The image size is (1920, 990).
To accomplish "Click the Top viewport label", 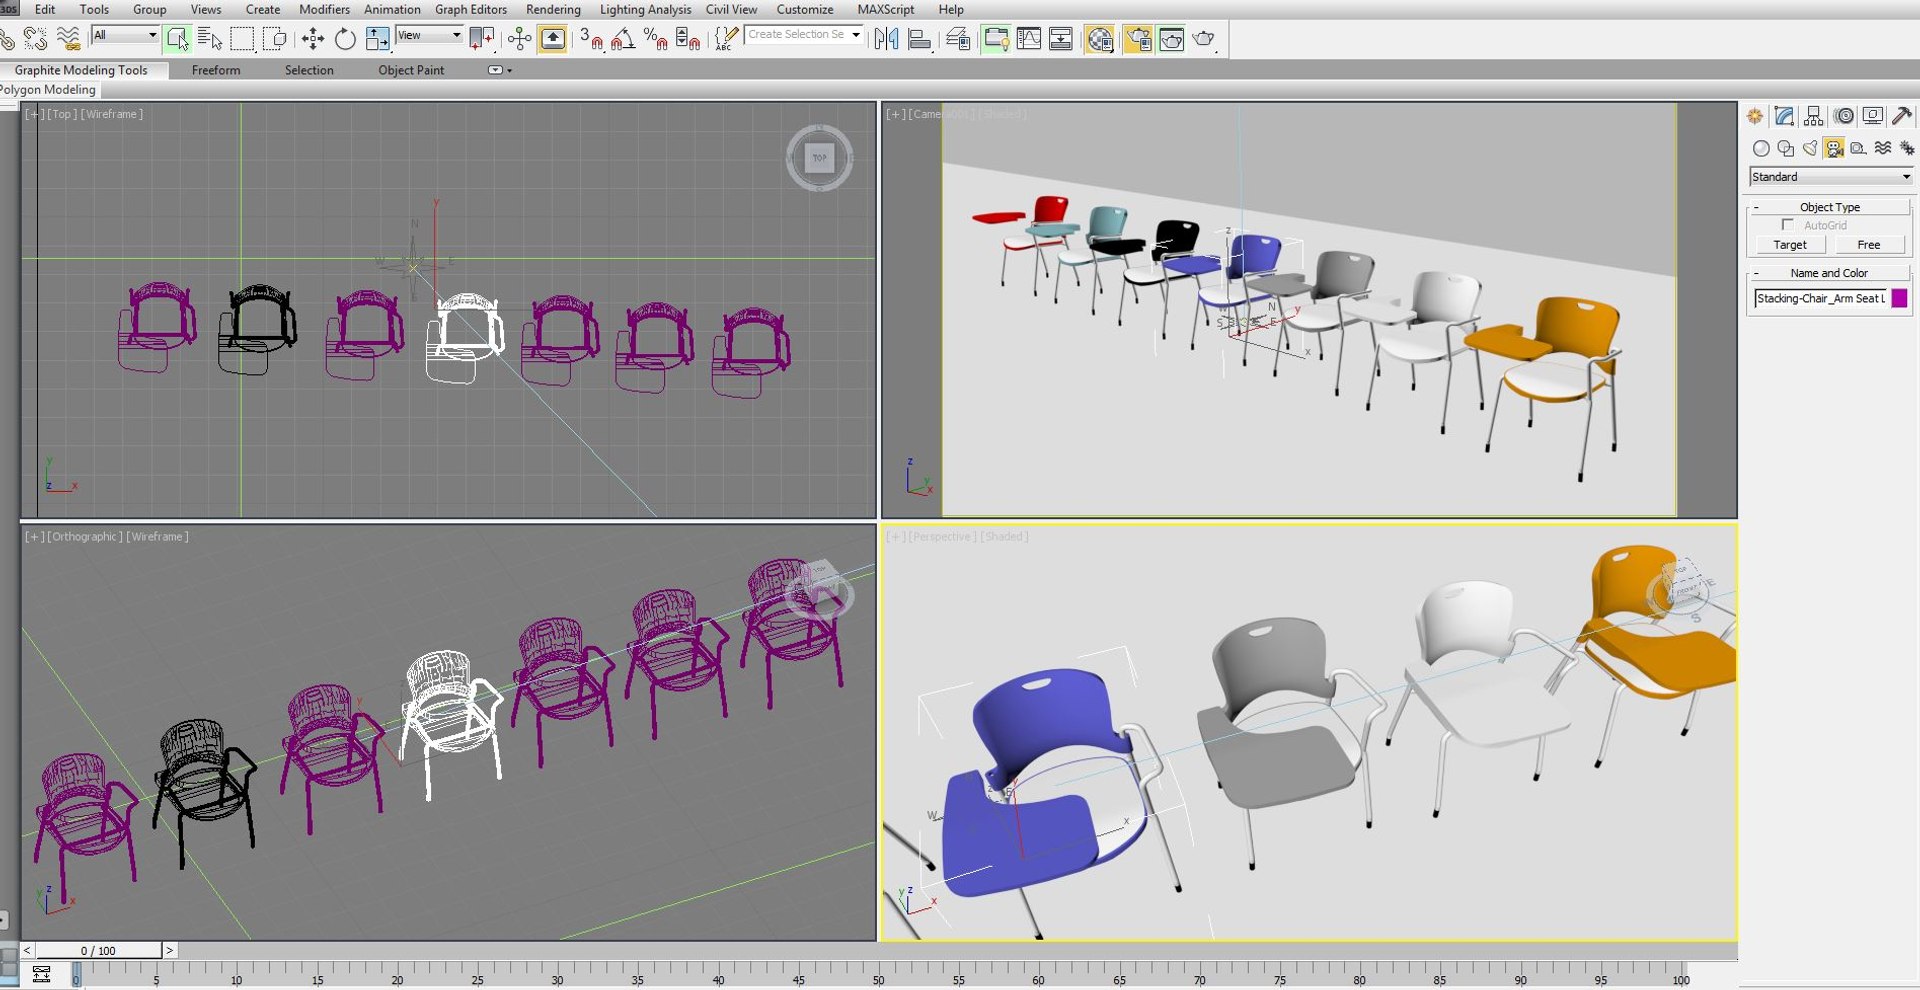I will [62, 114].
